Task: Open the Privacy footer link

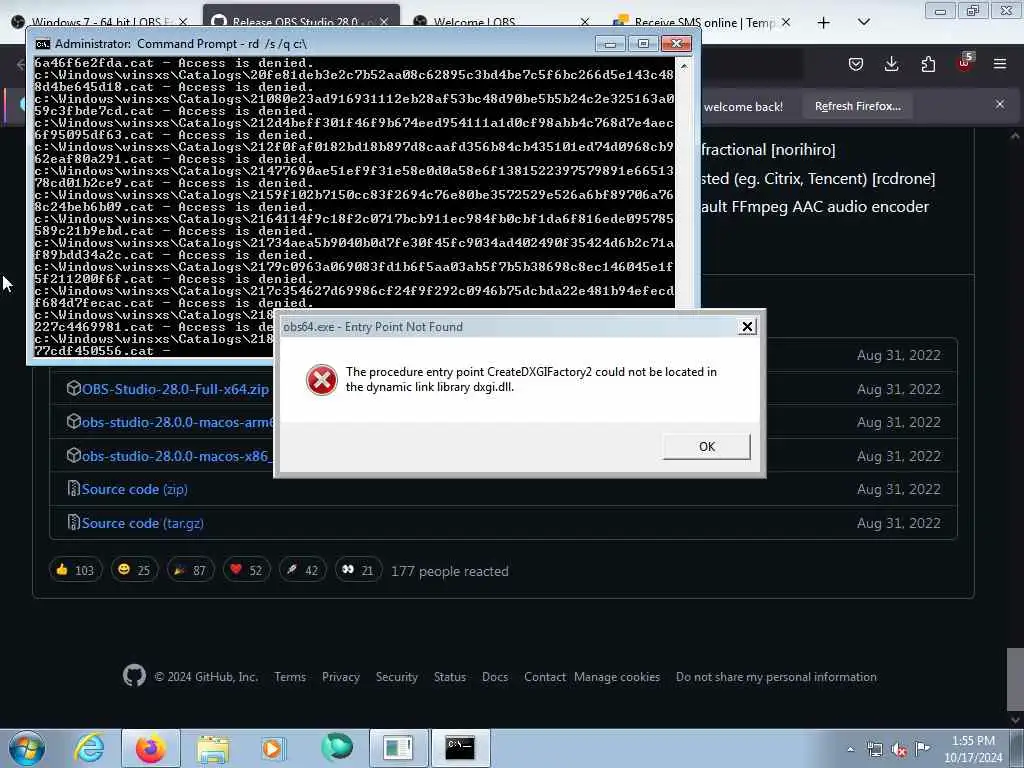Action: (341, 677)
